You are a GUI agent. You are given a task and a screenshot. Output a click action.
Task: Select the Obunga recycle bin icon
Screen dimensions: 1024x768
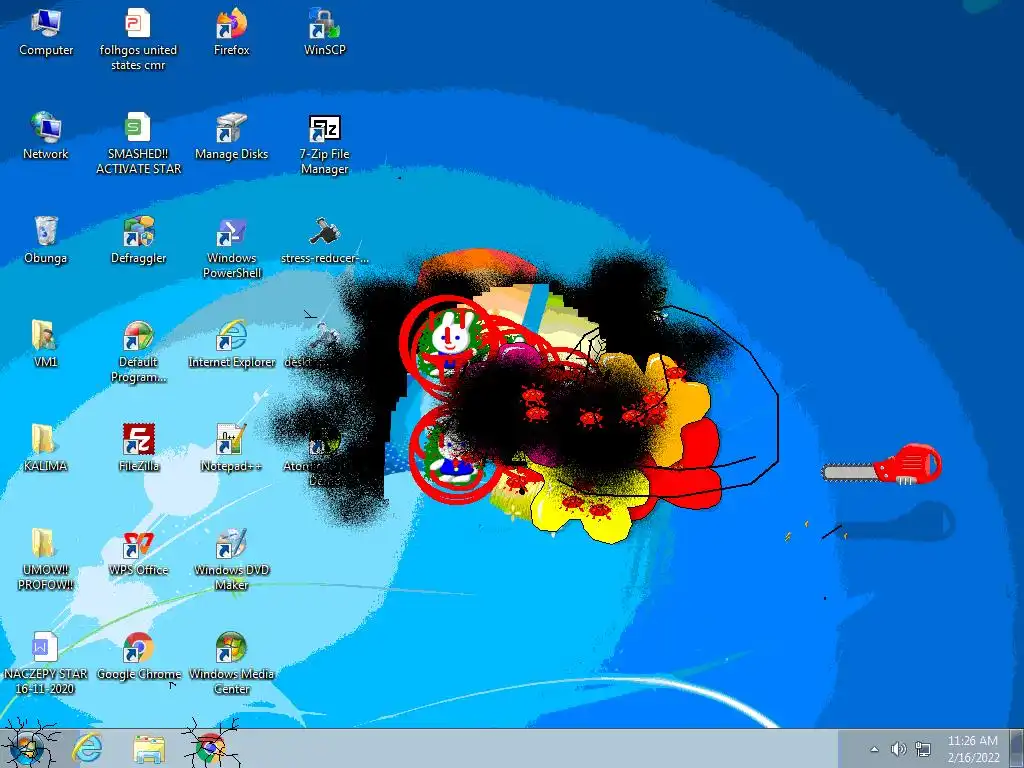click(x=46, y=240)
